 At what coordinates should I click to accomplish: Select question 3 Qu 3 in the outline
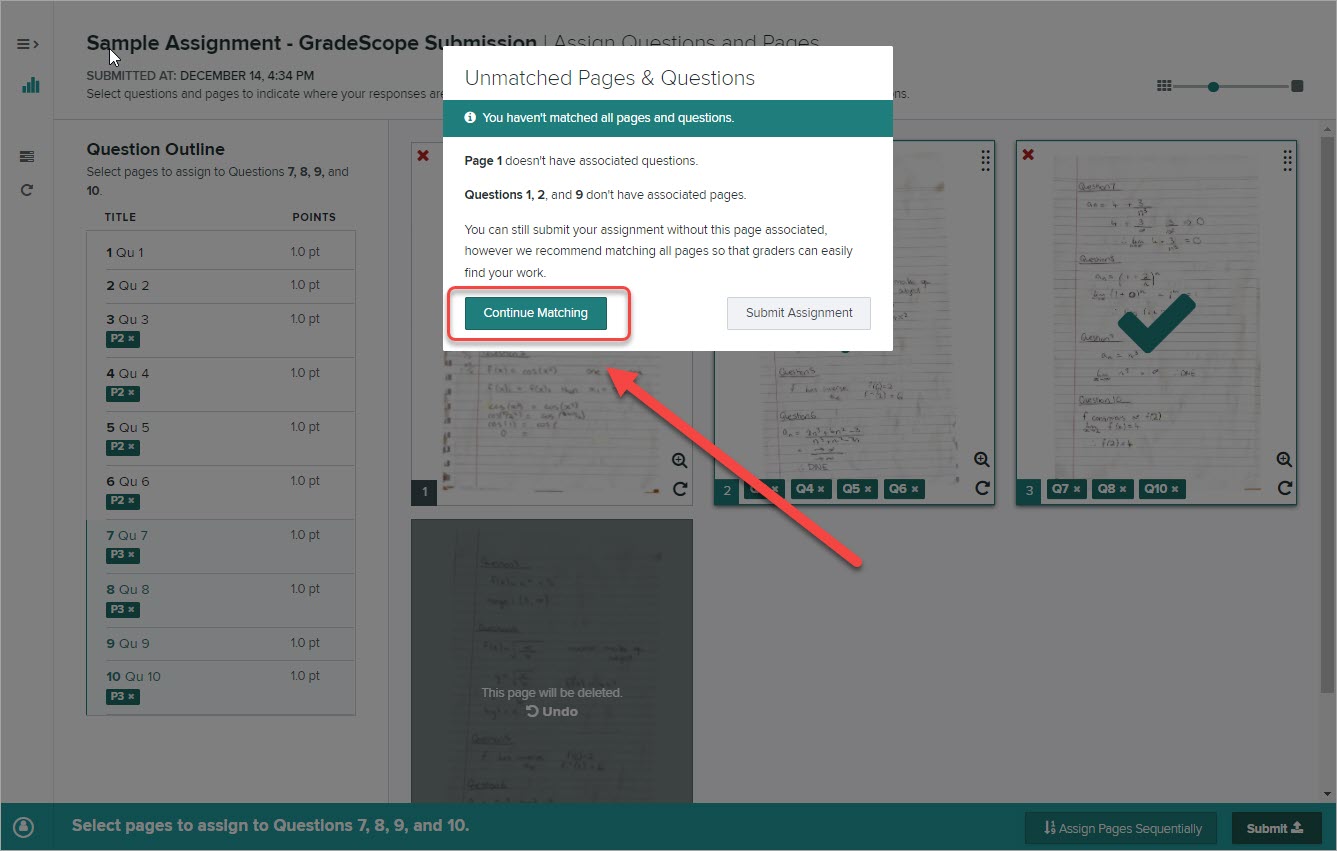click(221, 330)
